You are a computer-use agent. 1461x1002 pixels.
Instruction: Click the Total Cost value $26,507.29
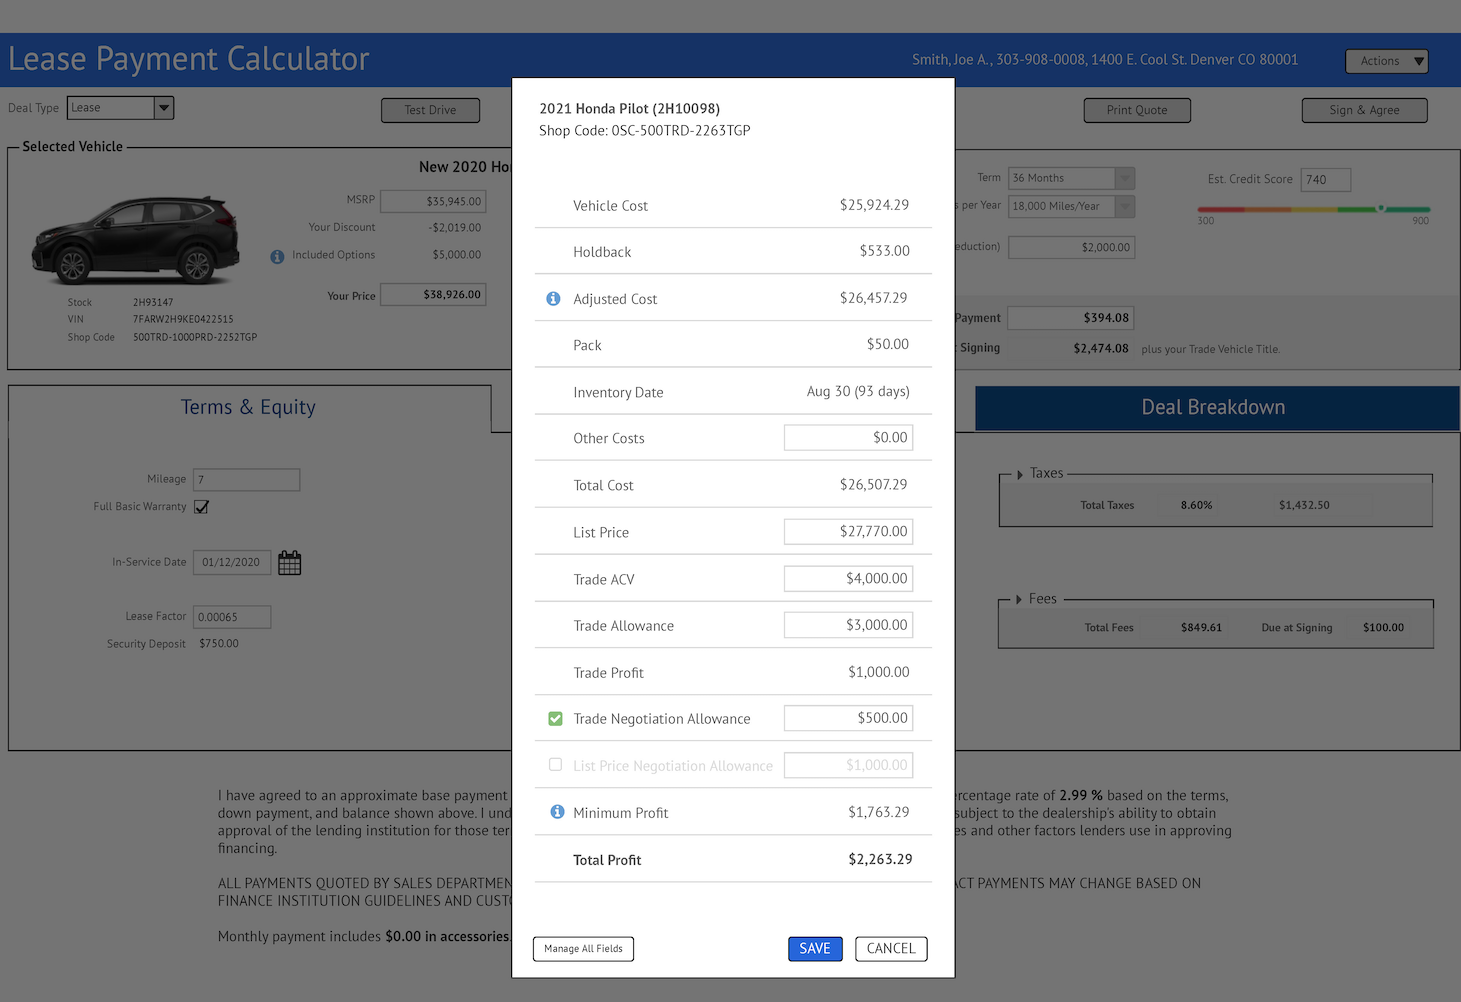(x=874, y=485)
